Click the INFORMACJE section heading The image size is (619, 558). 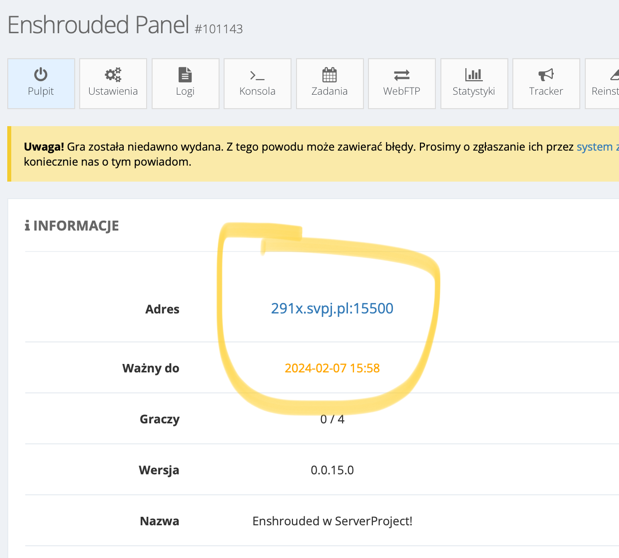tap(72, 226)
